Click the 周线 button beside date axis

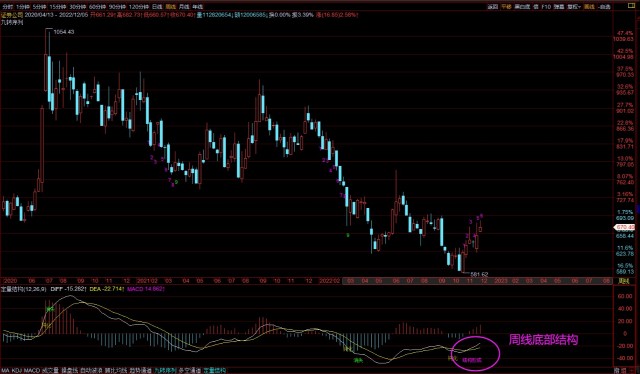point(624,281)
